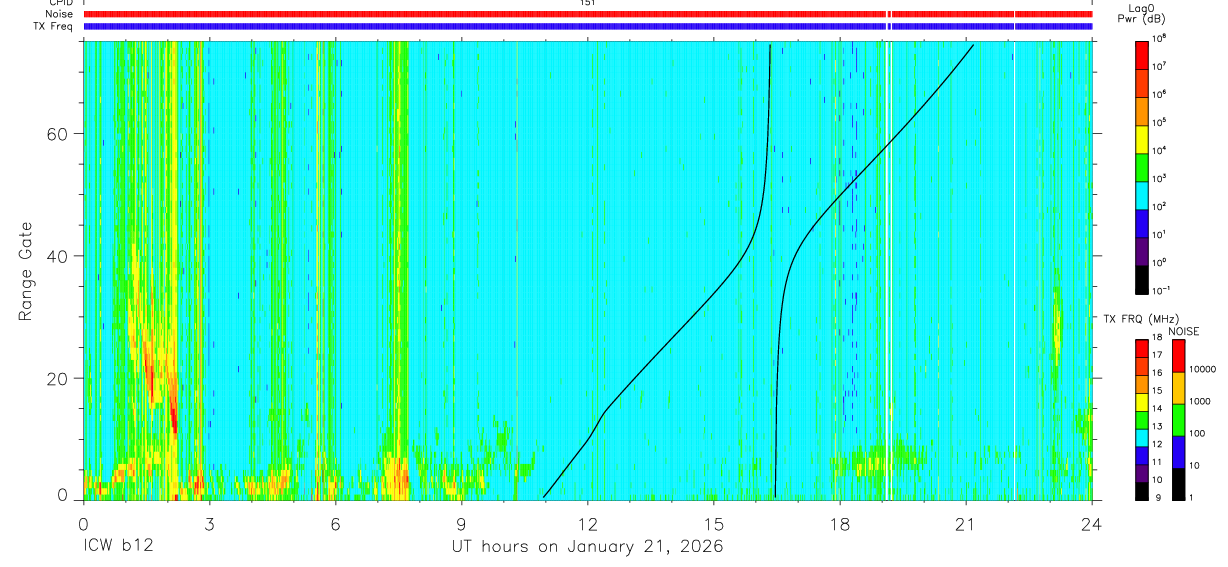Viewport: 1228px width, 567px height.
Task: Click the cyan 12–13 MHz segment in TX FRQ colorbar
Action: [x=1144, y=438]
